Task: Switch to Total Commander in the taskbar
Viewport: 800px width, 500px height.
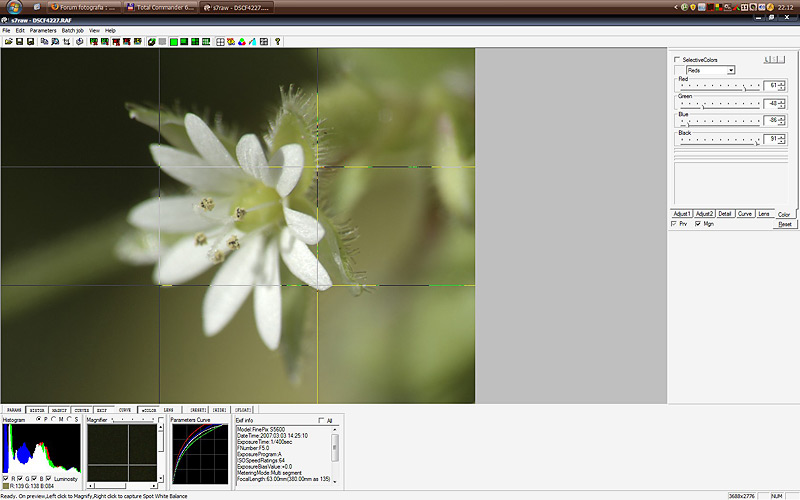Action: click(x=161, y=7)
